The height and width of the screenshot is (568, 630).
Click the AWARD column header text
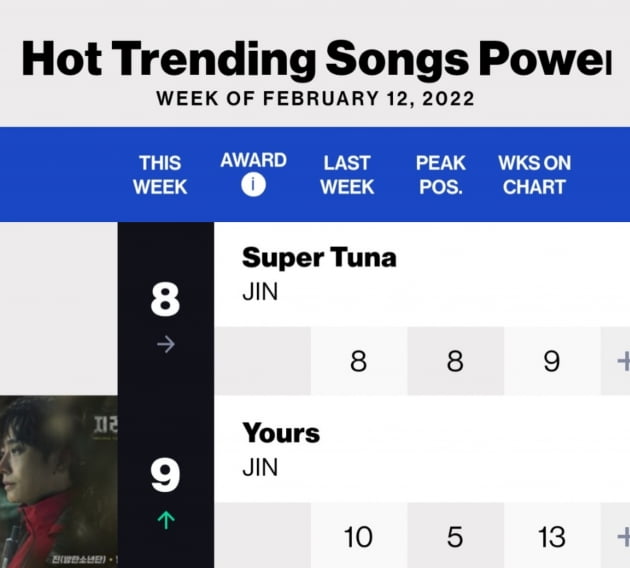point(254,160)
